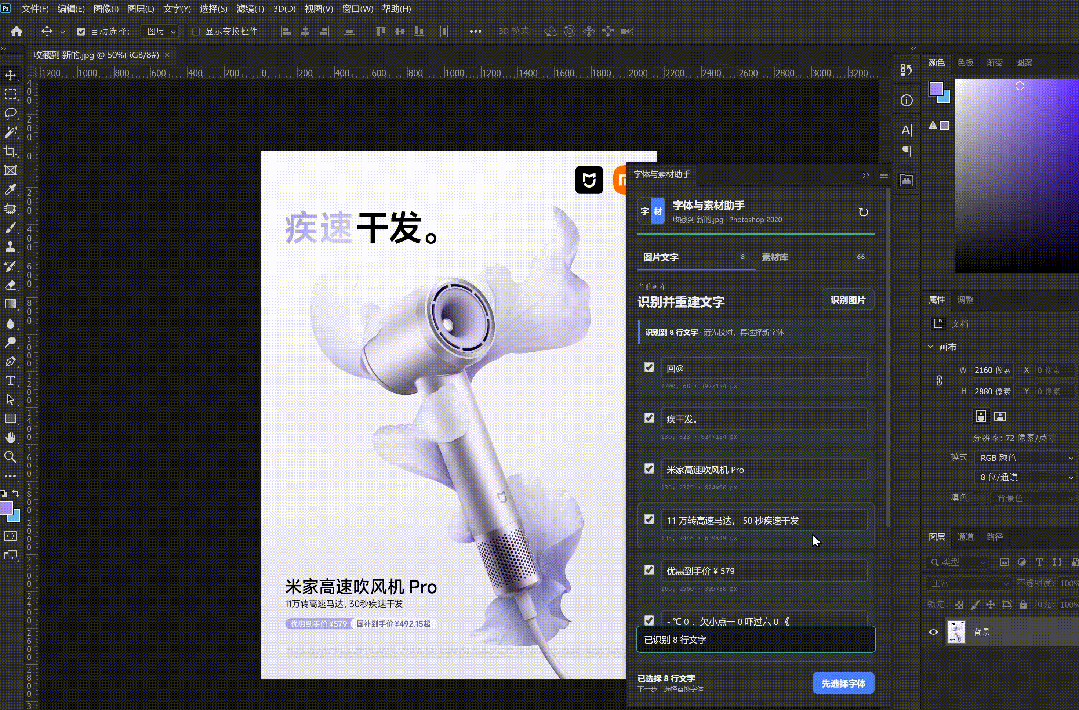This screenshot has height=710, width=1079.
Task: Select the Move tool in the toolbox
Action: pos(10,75)
